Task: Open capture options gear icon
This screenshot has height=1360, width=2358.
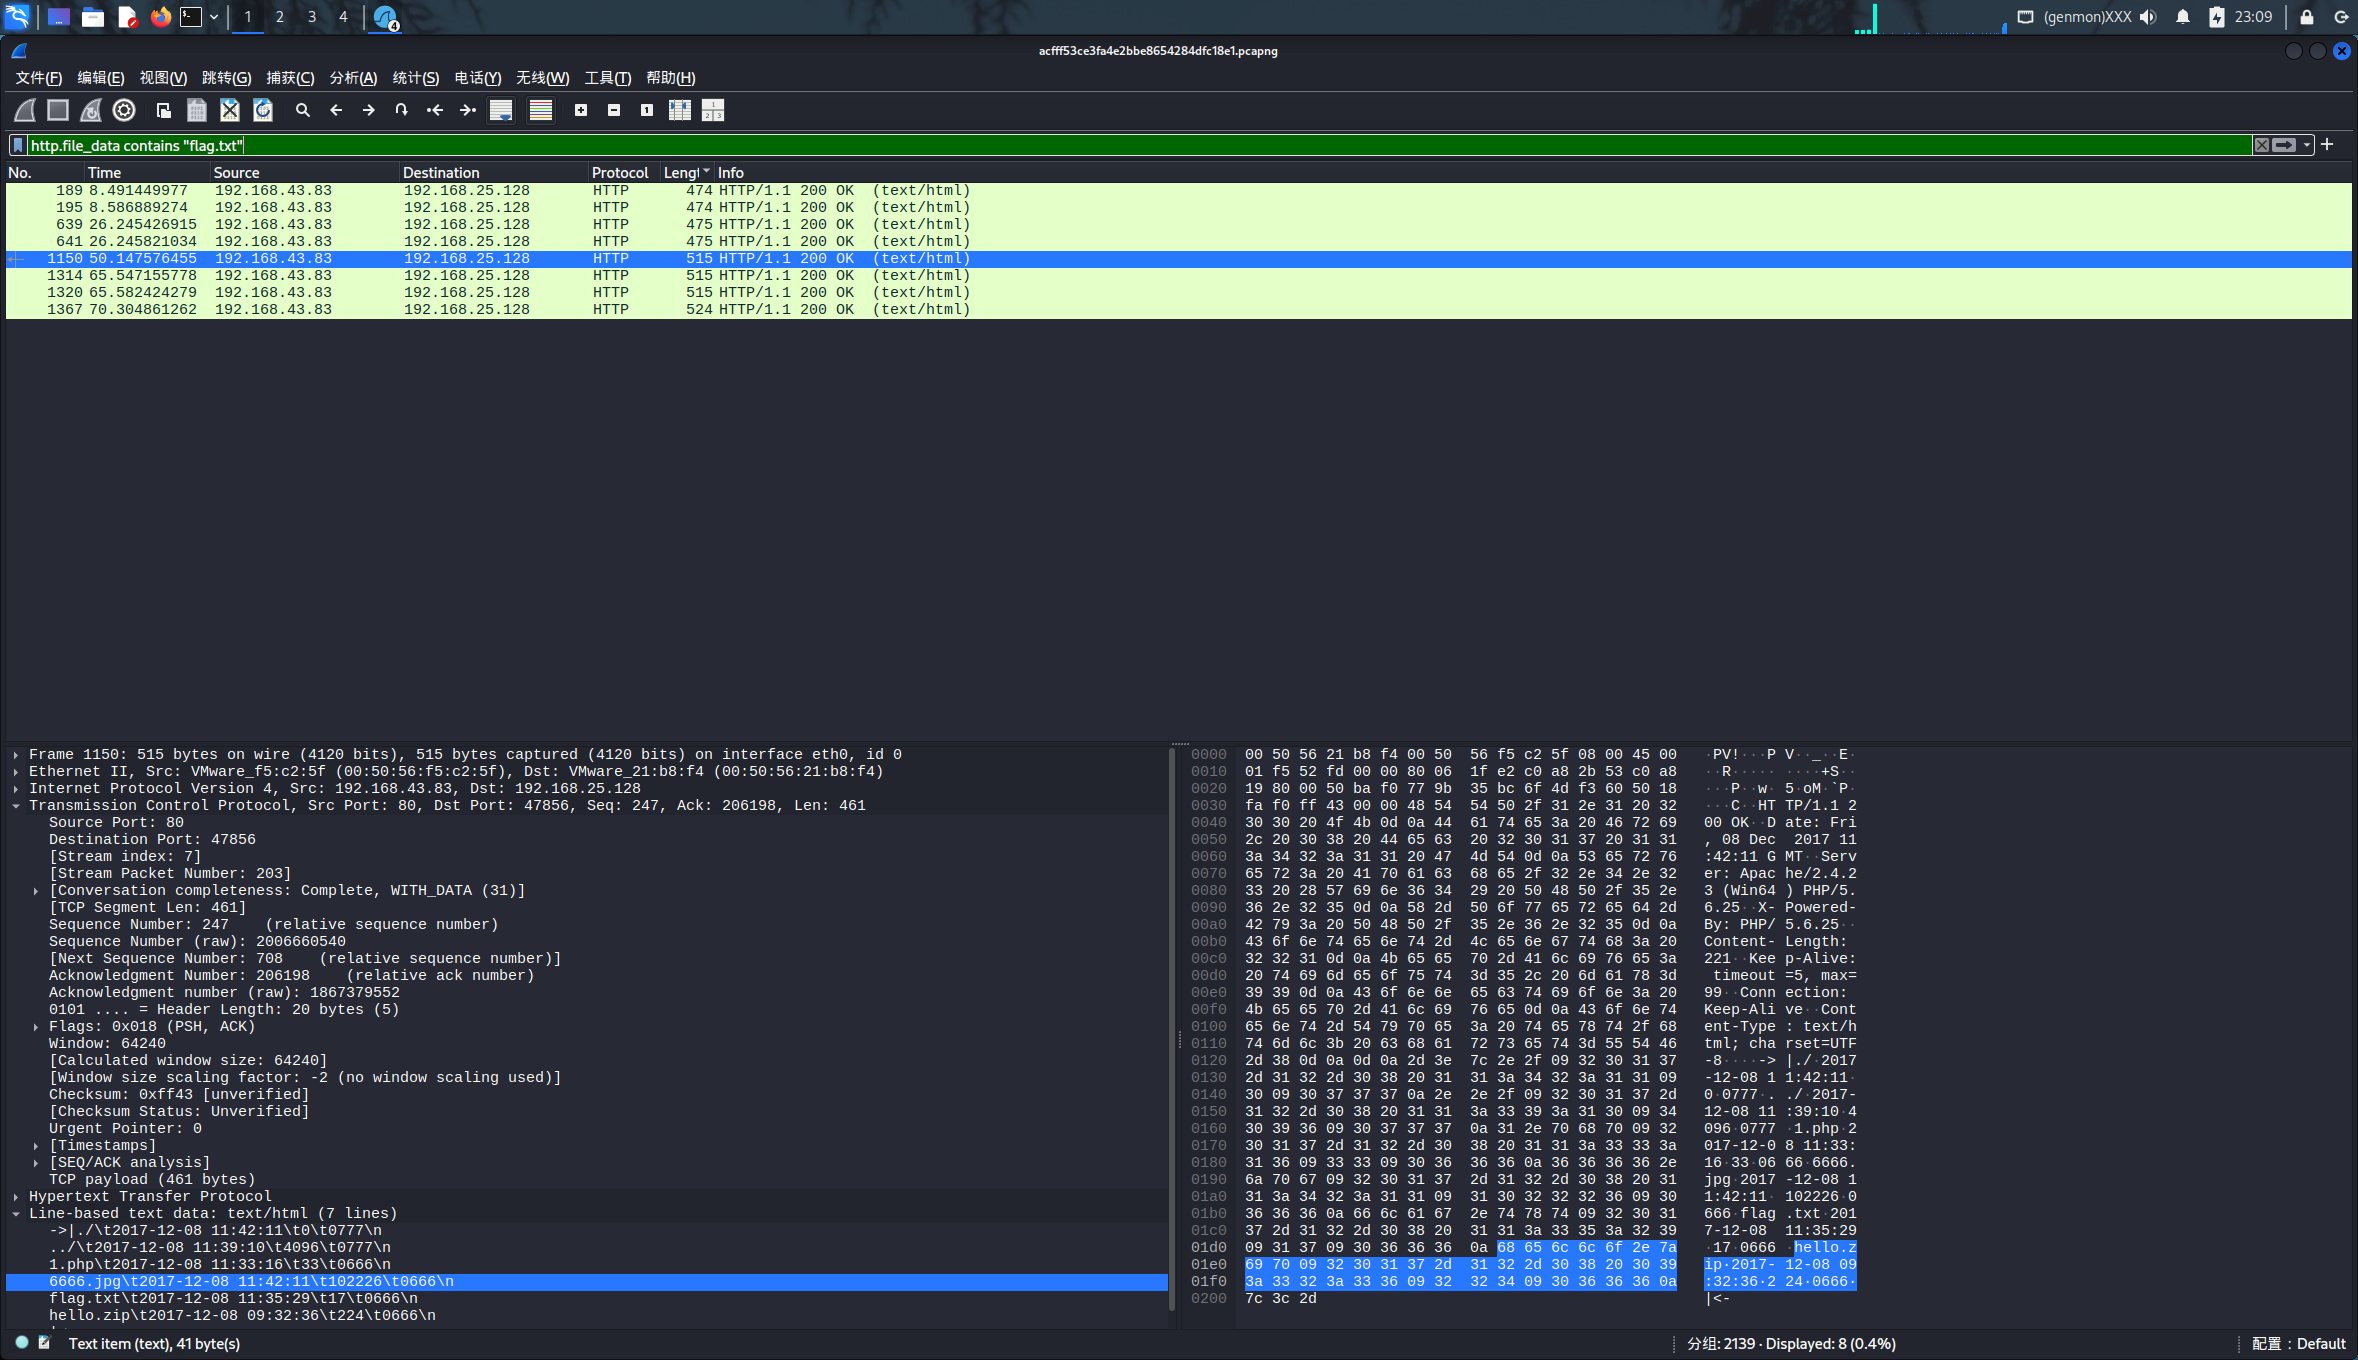Action: click(x=124, y=110)
